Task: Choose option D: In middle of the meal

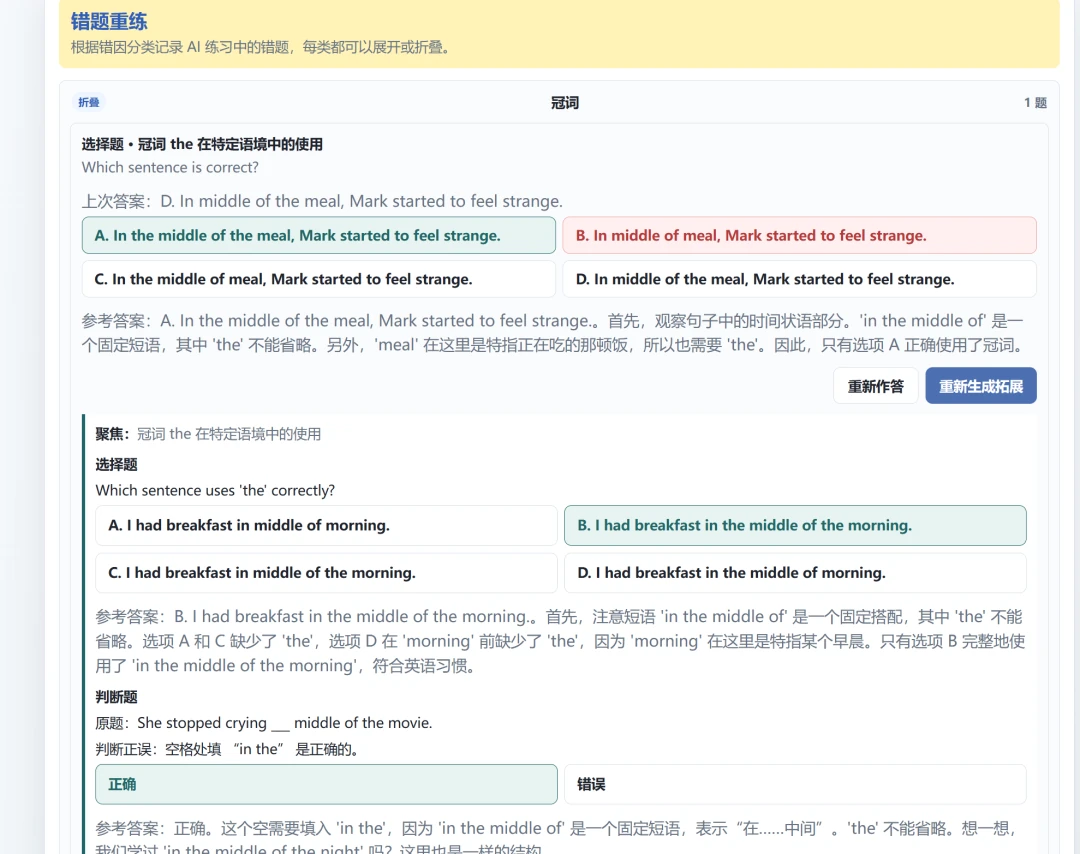Action: (x=800, y=279)
